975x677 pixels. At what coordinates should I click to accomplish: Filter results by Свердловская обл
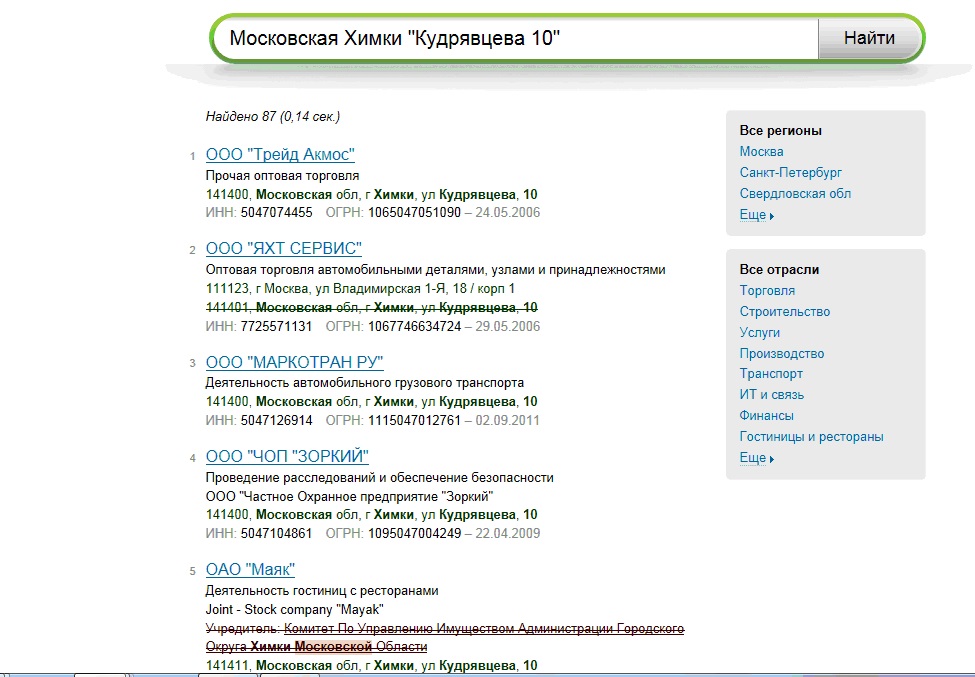click(795, 193)
